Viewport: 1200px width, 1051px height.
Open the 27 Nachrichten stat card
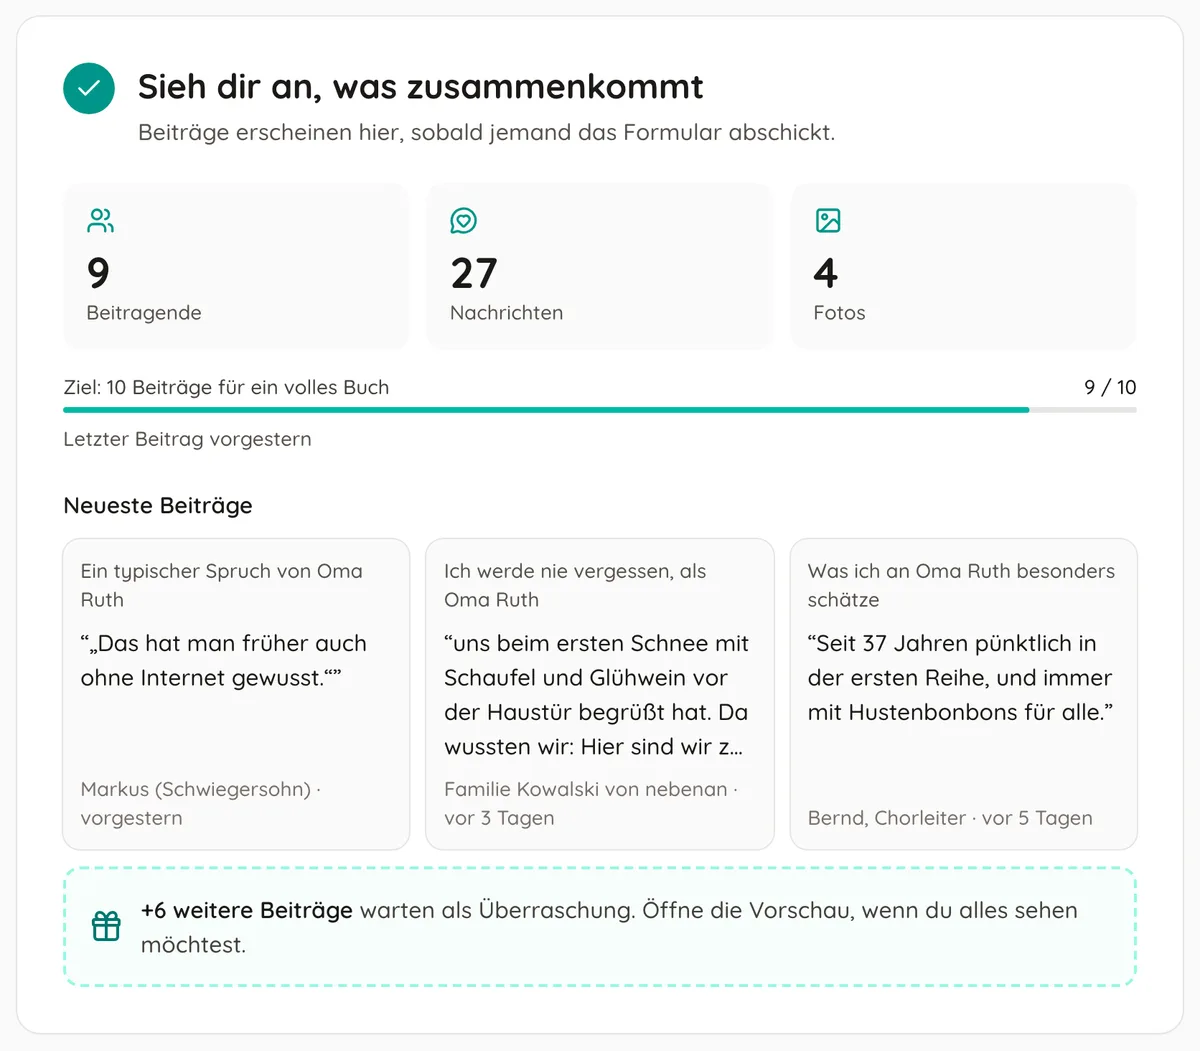coord(600,266)
